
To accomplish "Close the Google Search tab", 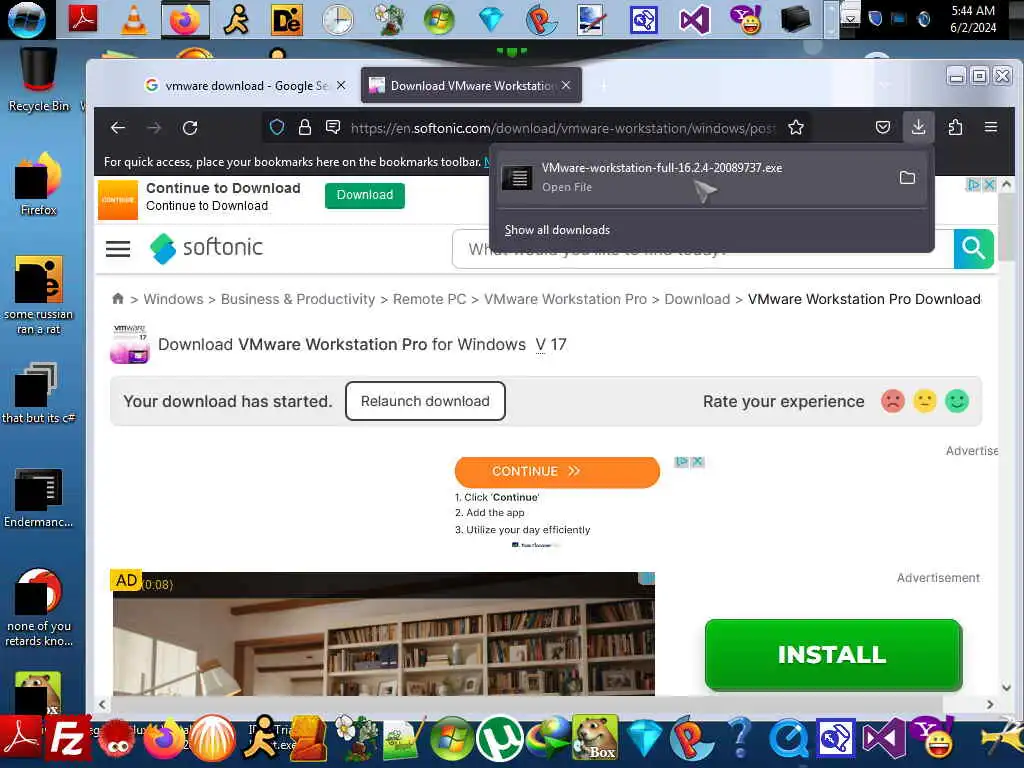I will [341, 86].
